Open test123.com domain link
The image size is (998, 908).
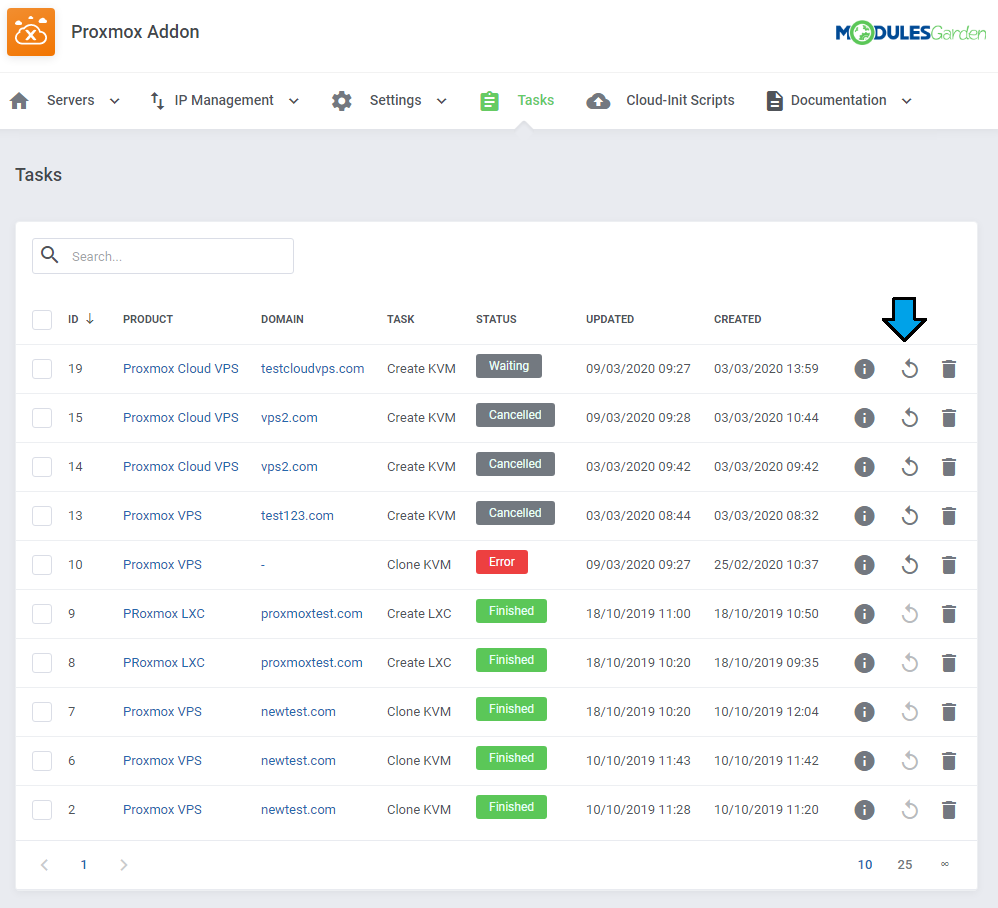tap(297, 516)
